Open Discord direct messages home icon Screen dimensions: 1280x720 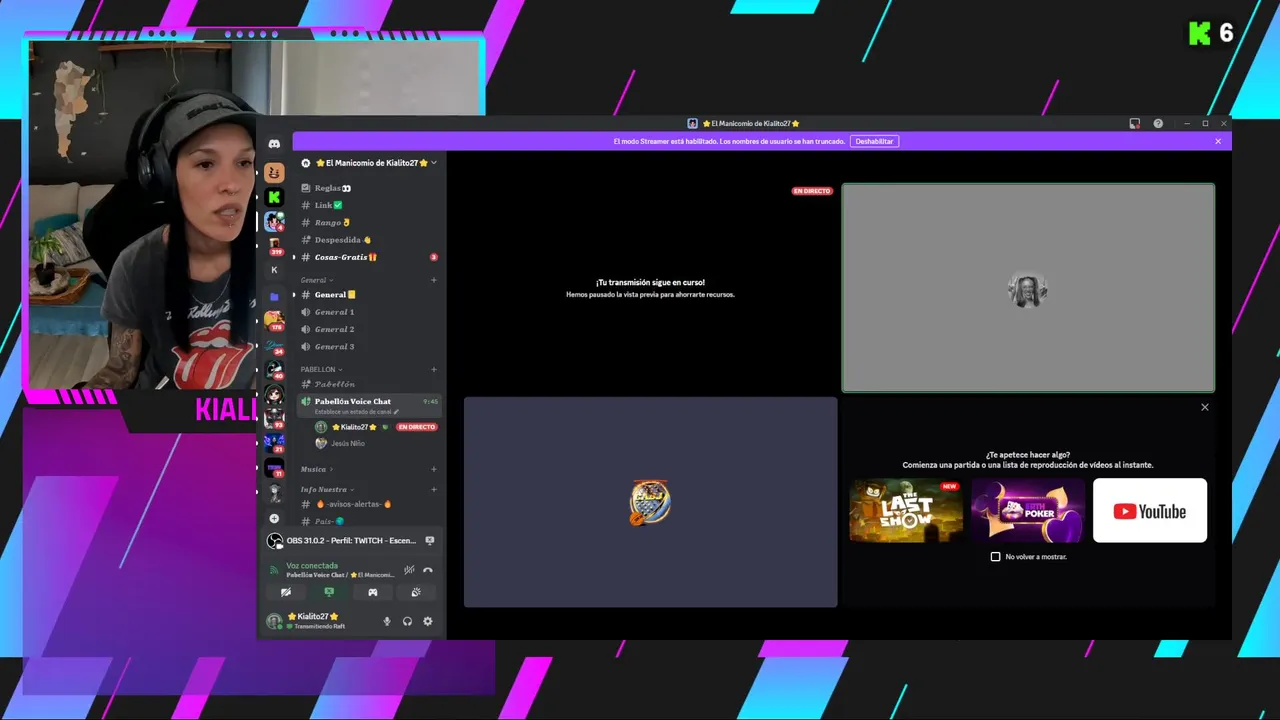coord(274,144)
